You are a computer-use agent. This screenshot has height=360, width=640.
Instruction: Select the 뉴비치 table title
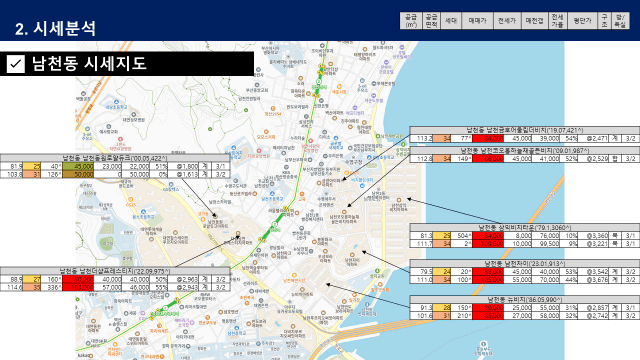(x=524, y=300)
